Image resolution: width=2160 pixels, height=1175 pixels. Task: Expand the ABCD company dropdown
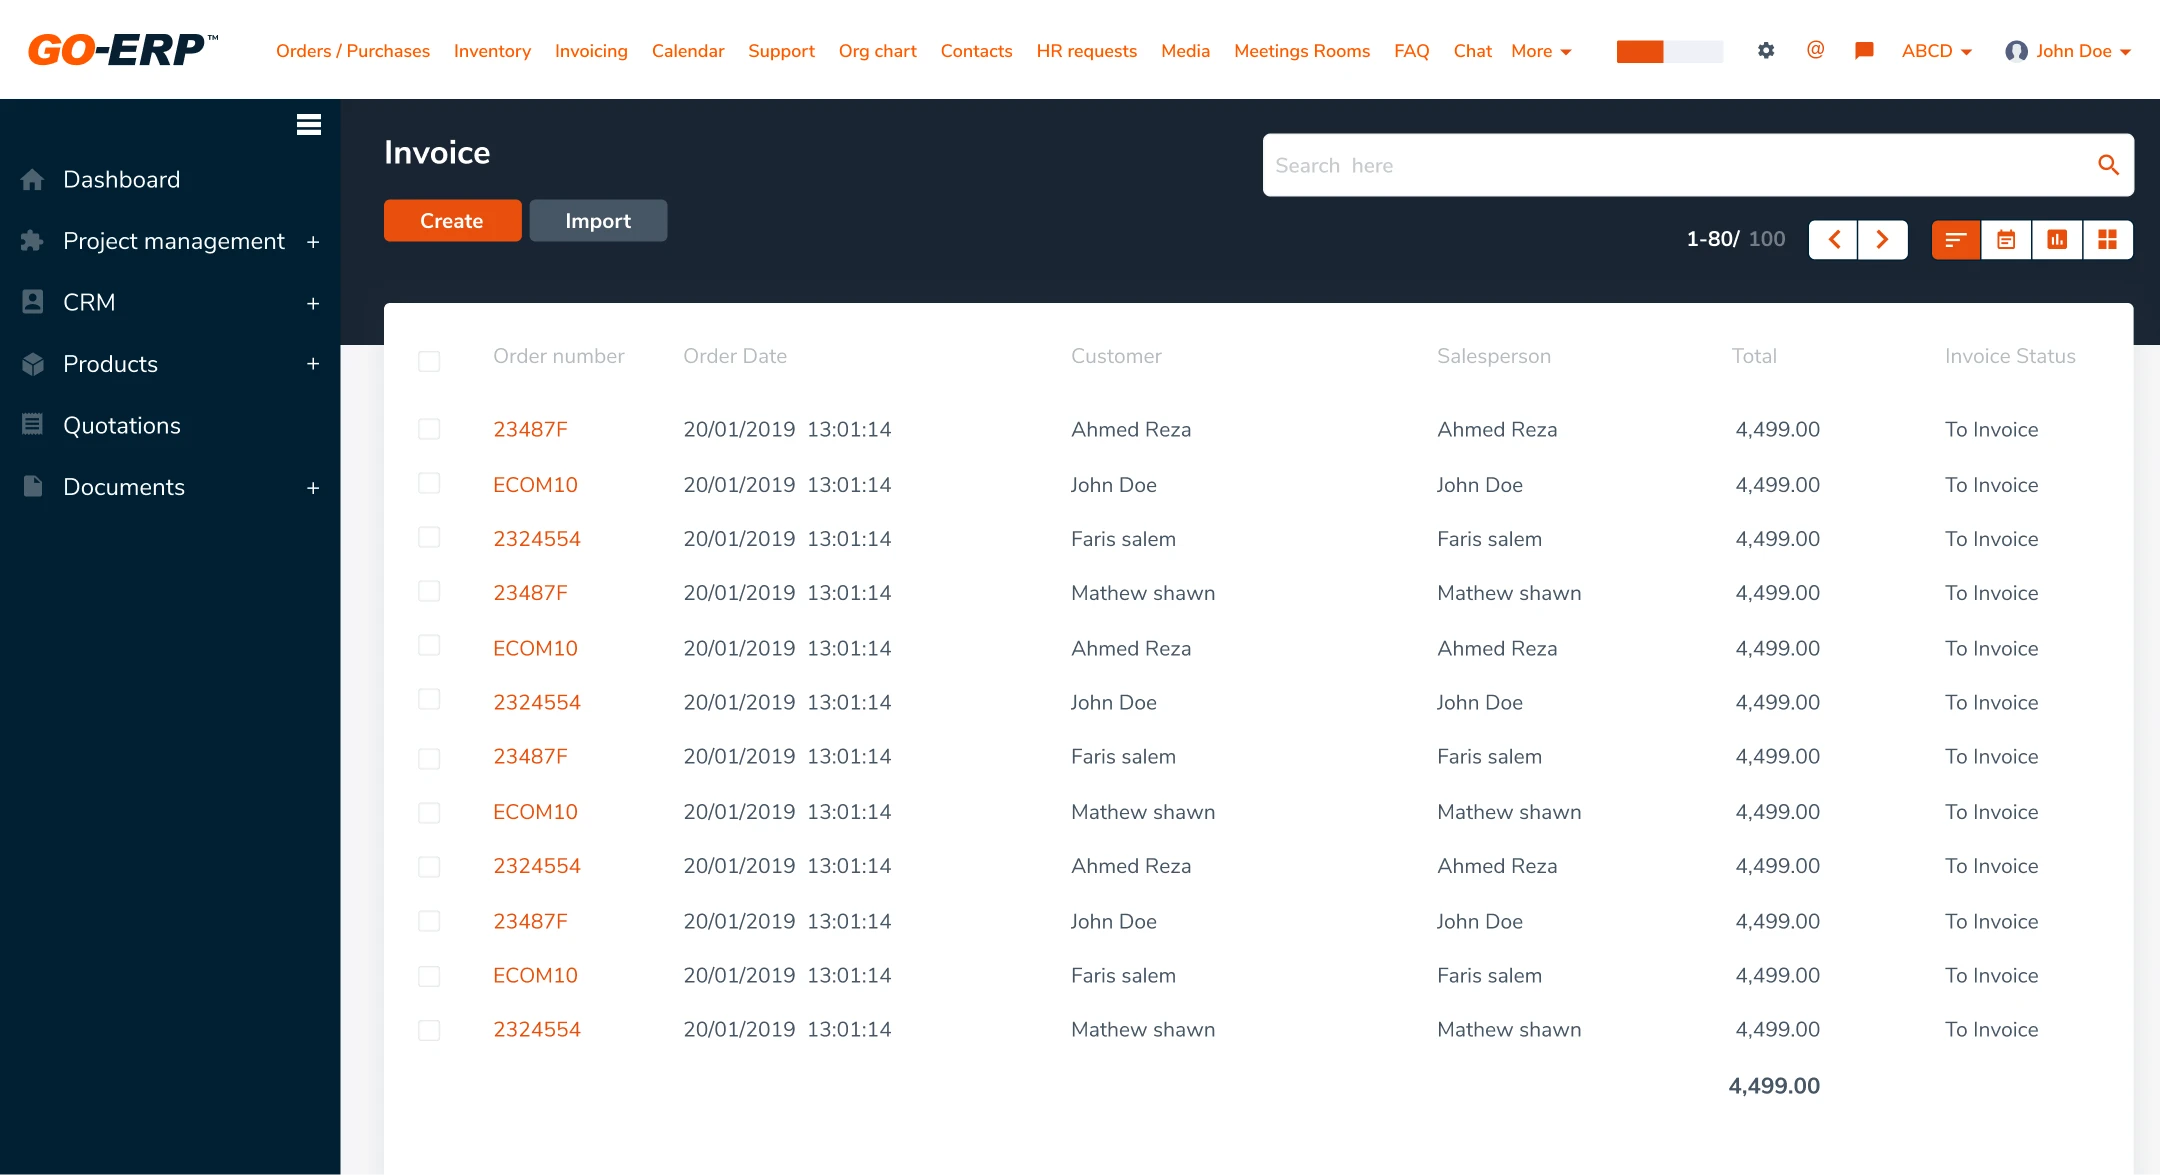[x=1936, y=51]
